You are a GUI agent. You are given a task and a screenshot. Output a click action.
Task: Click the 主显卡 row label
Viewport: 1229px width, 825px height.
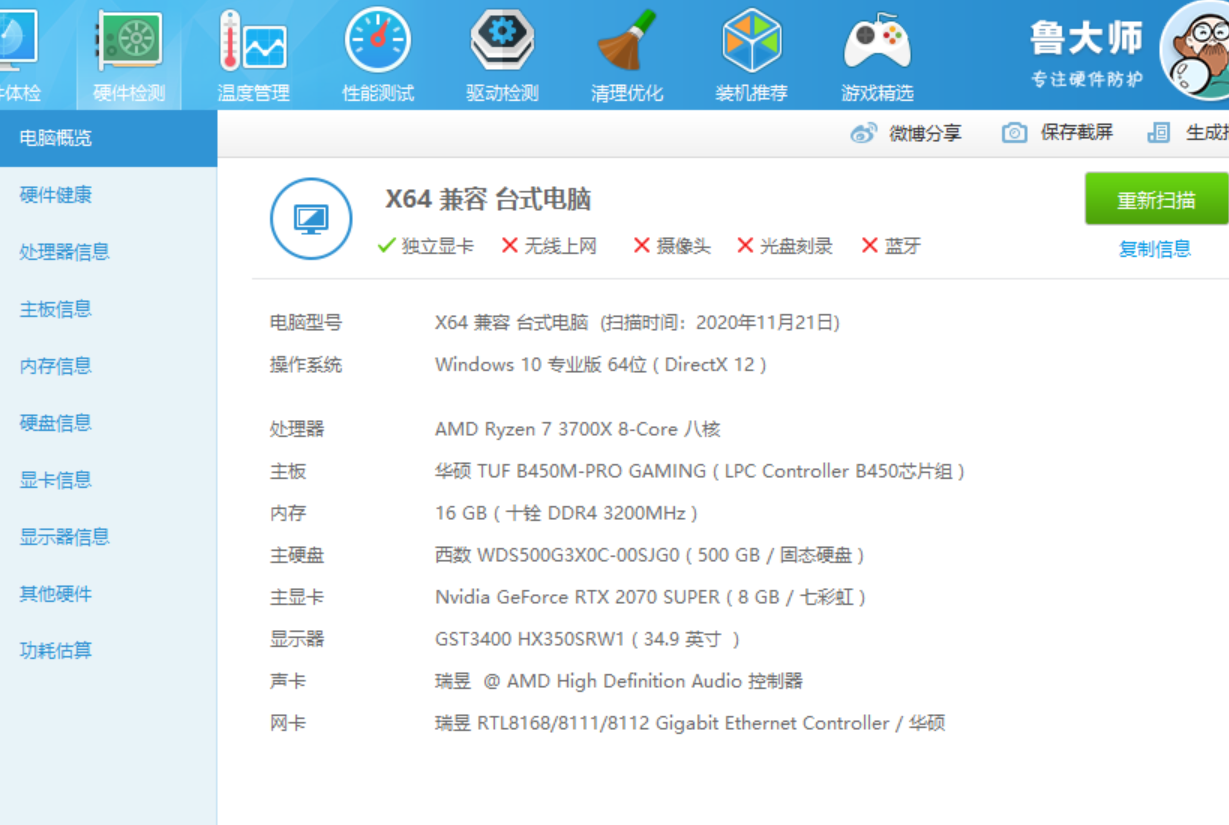coord(297,597)
